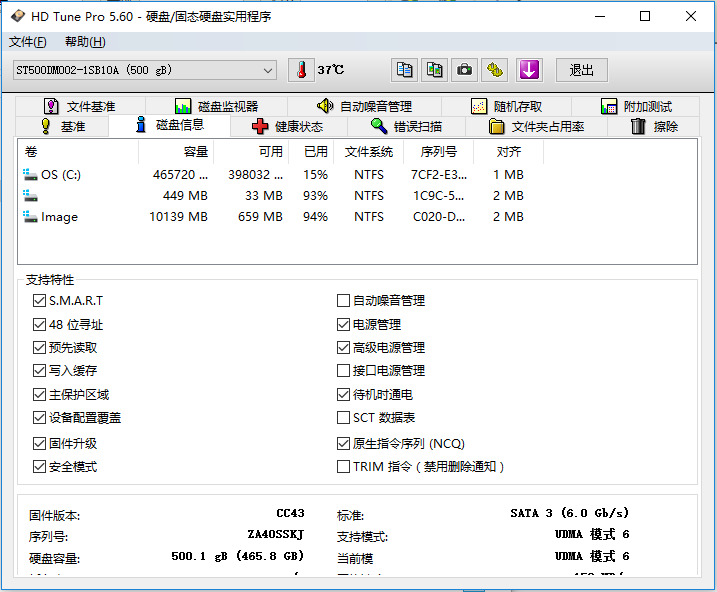
Task: Toggle the 主保护区域 checkbox
Action: click(39, 395)
